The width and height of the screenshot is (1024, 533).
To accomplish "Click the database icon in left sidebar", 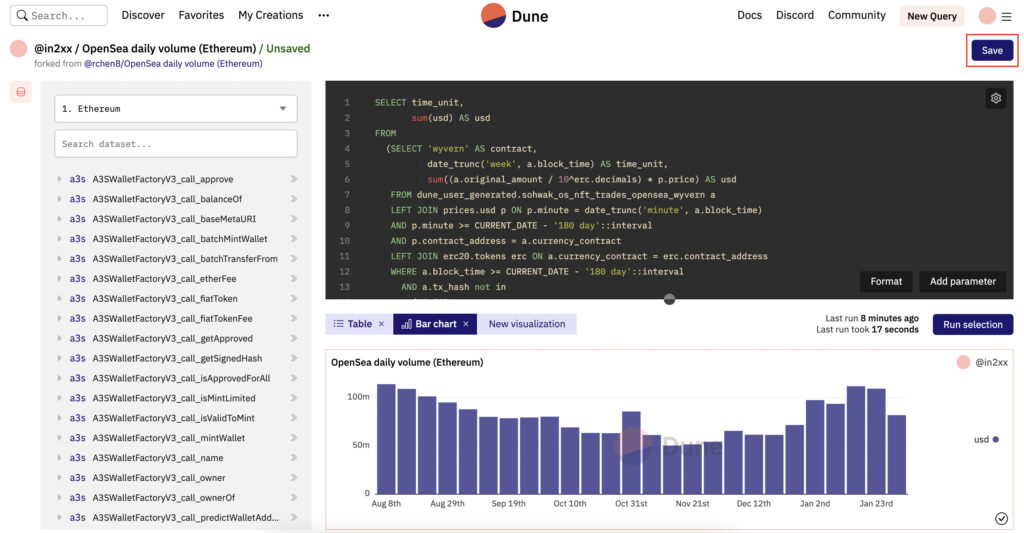I will coord(22,92).
